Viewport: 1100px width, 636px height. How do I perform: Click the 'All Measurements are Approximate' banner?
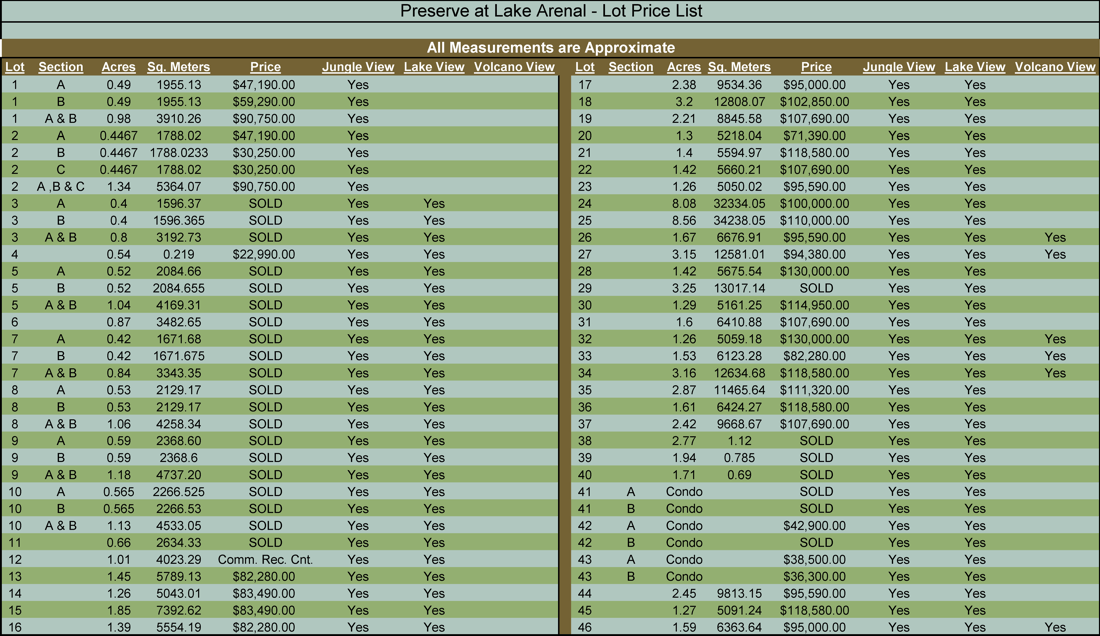coord(550,48)
